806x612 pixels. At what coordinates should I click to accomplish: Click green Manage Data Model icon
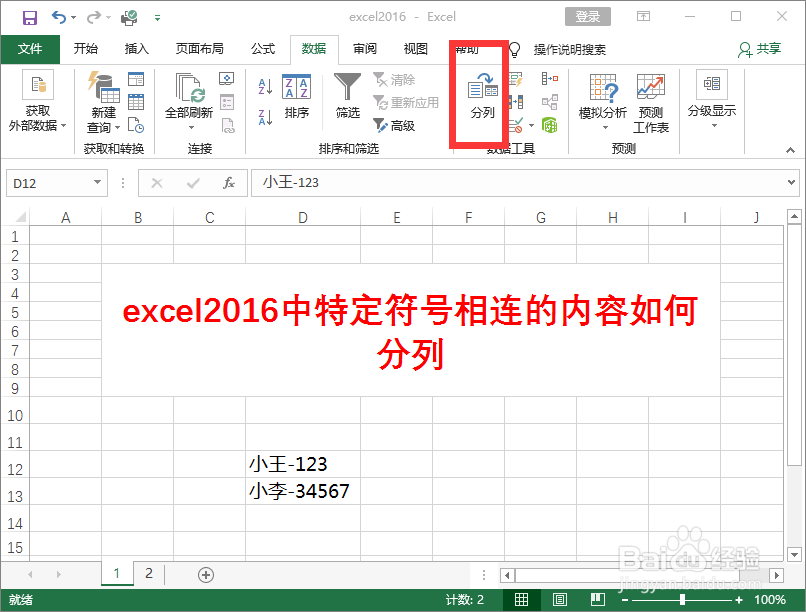point(549,125)
